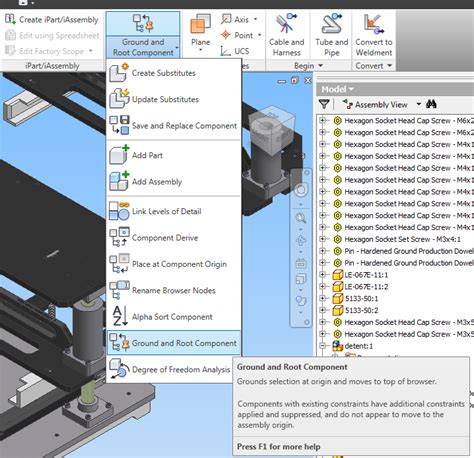Click the Zoom tool in navigation bar
This screenshot has width=474, height=458.
tap(301, 218)
